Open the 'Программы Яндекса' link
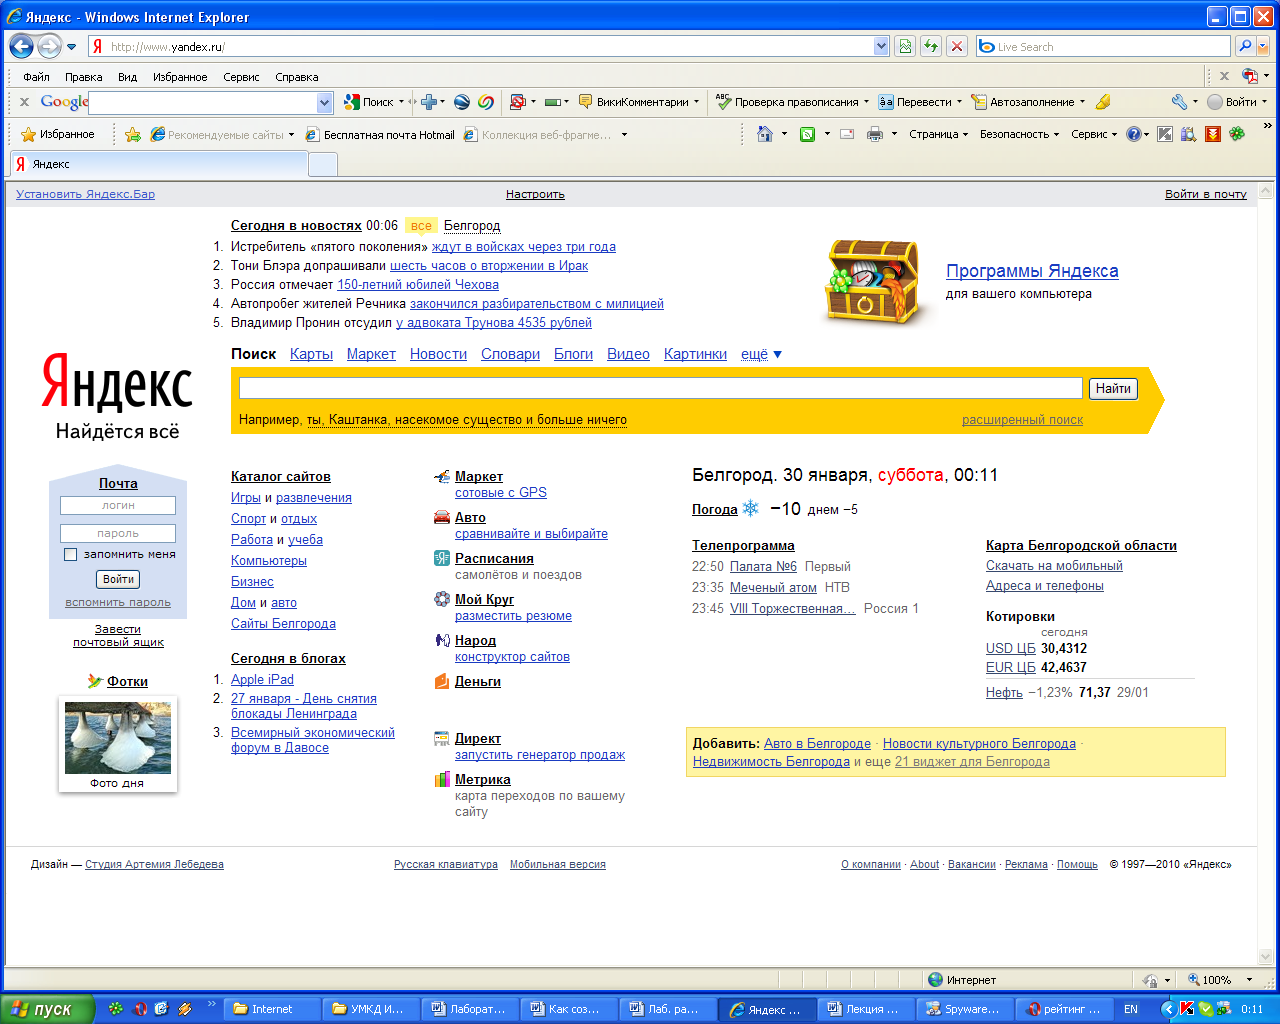1280x1024 pixels. point(1032,271)
